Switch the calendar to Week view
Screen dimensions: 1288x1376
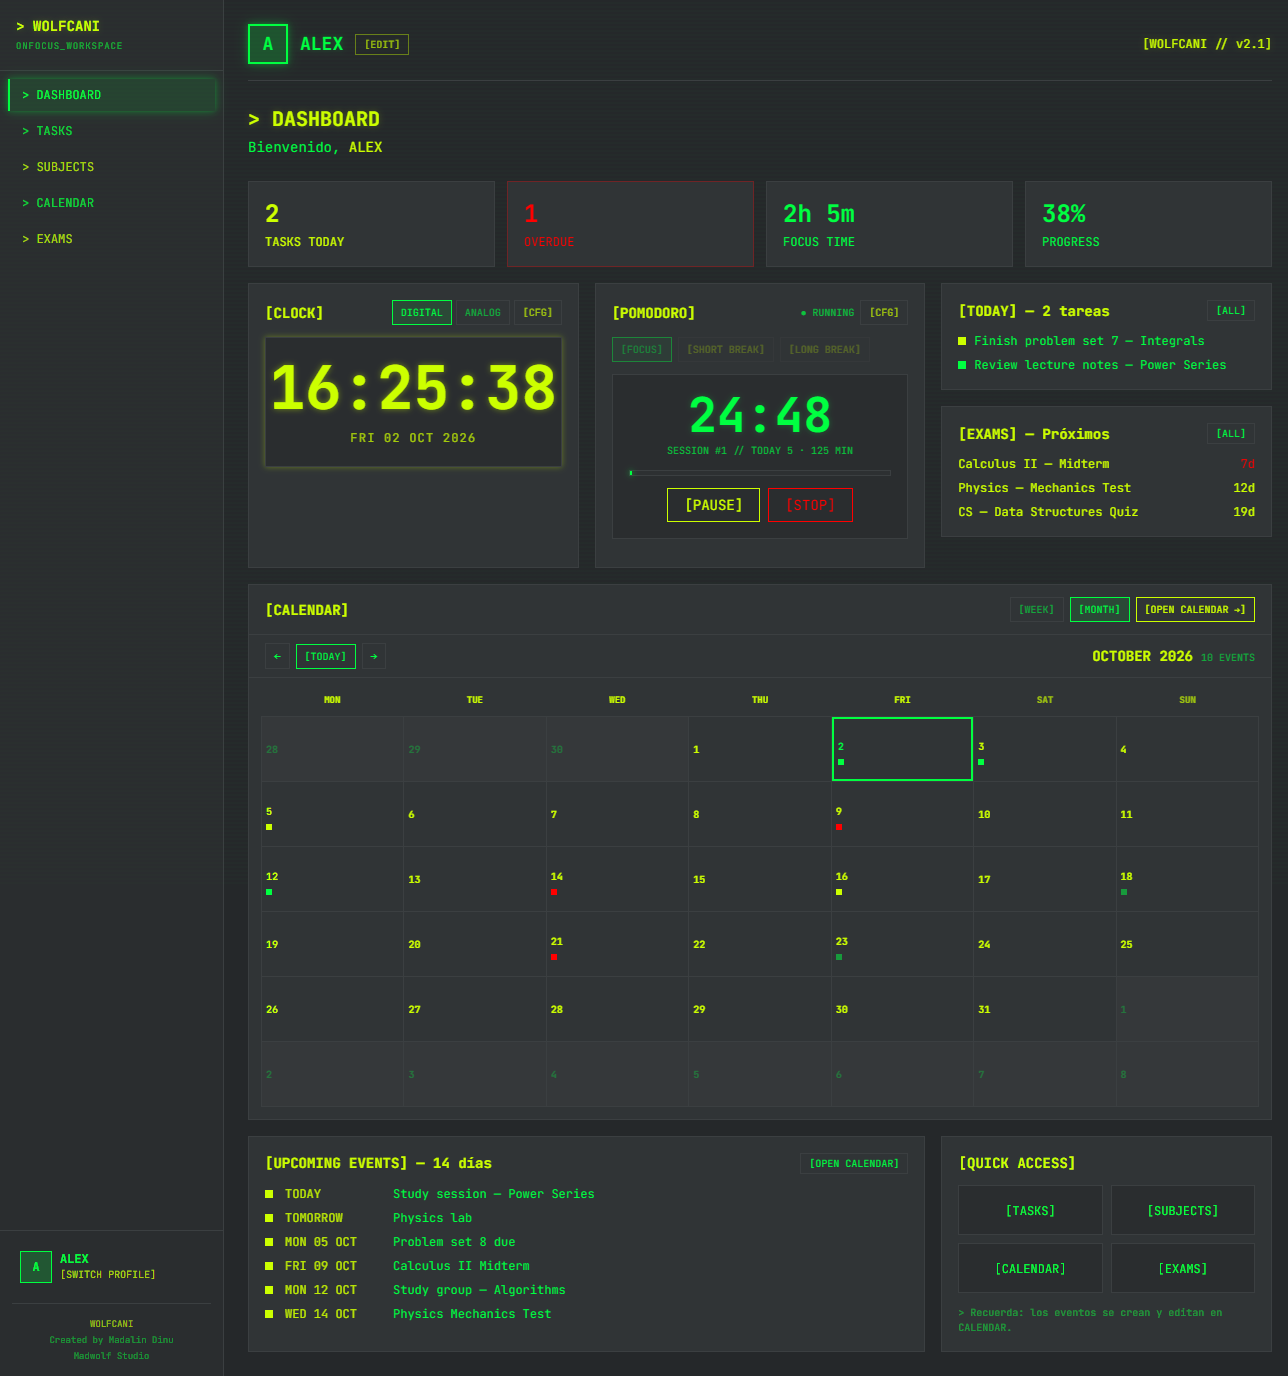(1037, 609)
